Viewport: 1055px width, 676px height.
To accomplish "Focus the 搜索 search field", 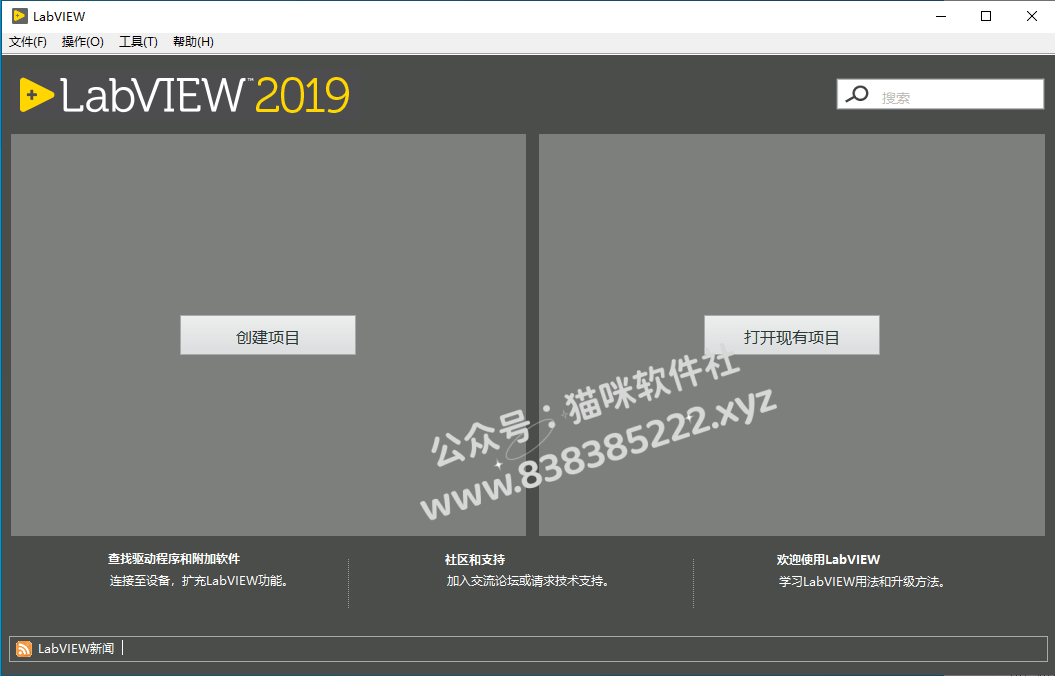I will pyautogui.click(x=940, y=94).
